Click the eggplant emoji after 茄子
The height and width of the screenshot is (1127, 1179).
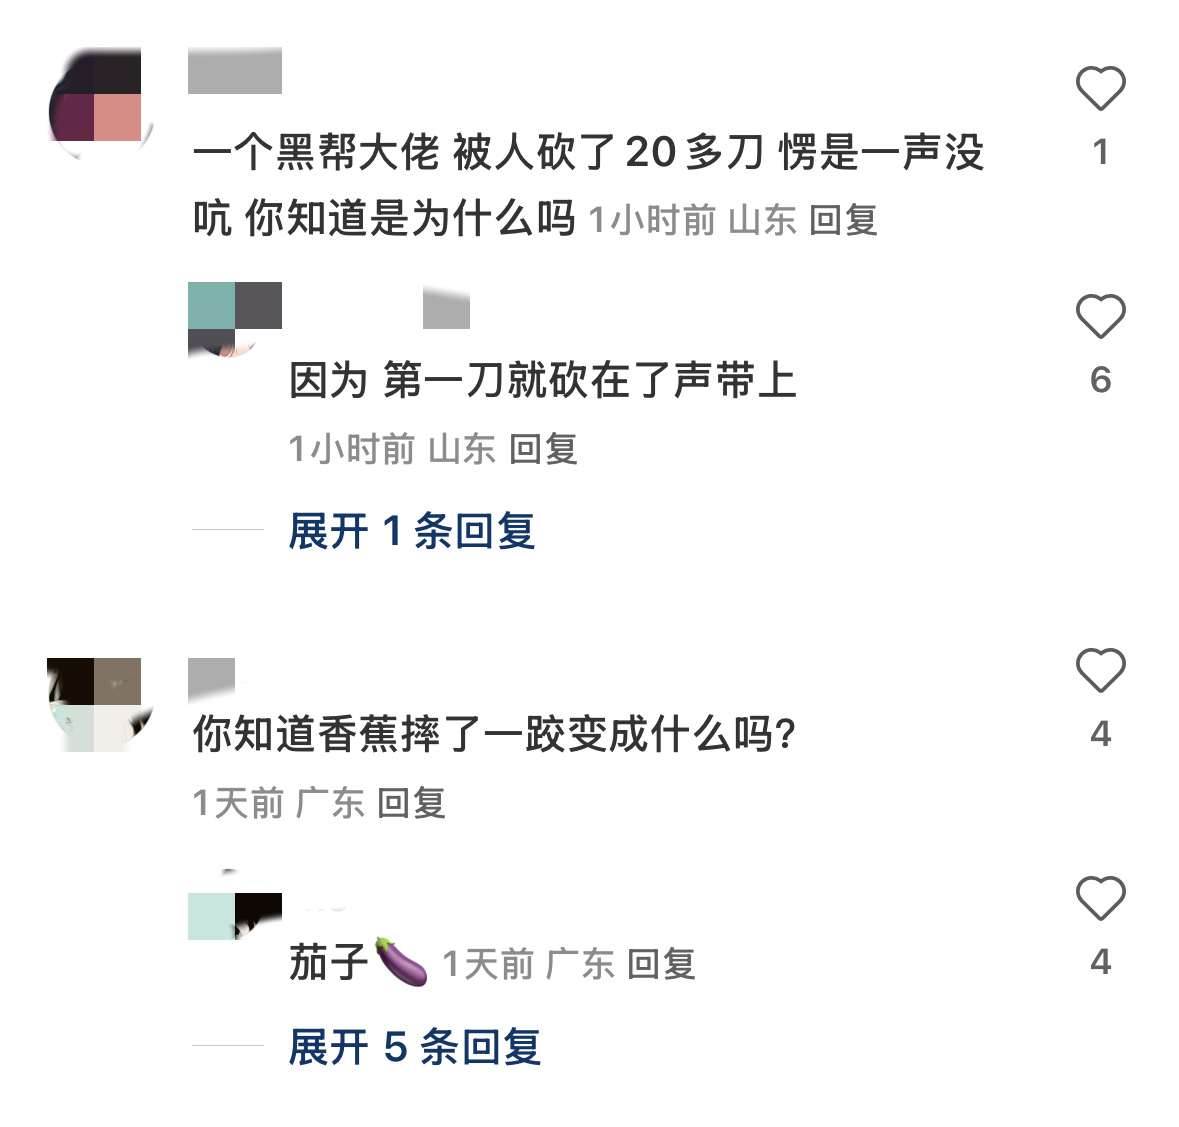(x=401, y=962)
